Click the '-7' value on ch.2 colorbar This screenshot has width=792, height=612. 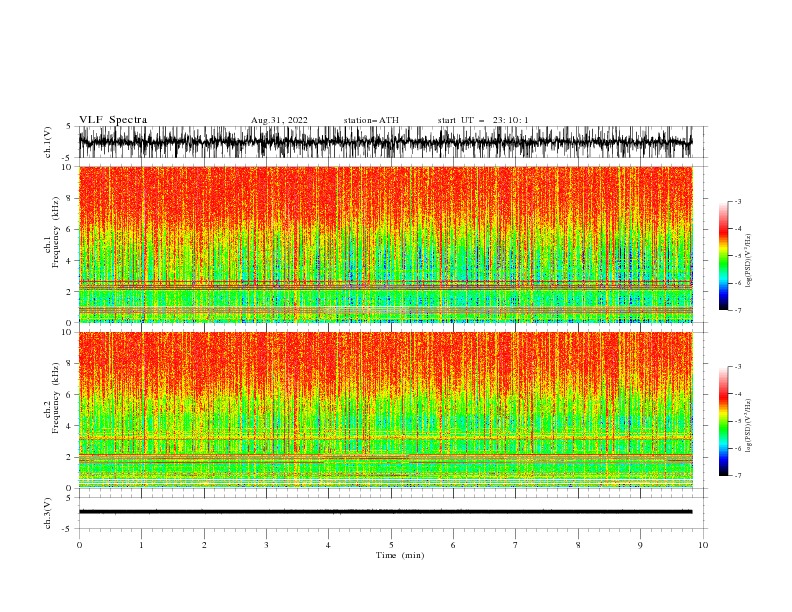737,476
